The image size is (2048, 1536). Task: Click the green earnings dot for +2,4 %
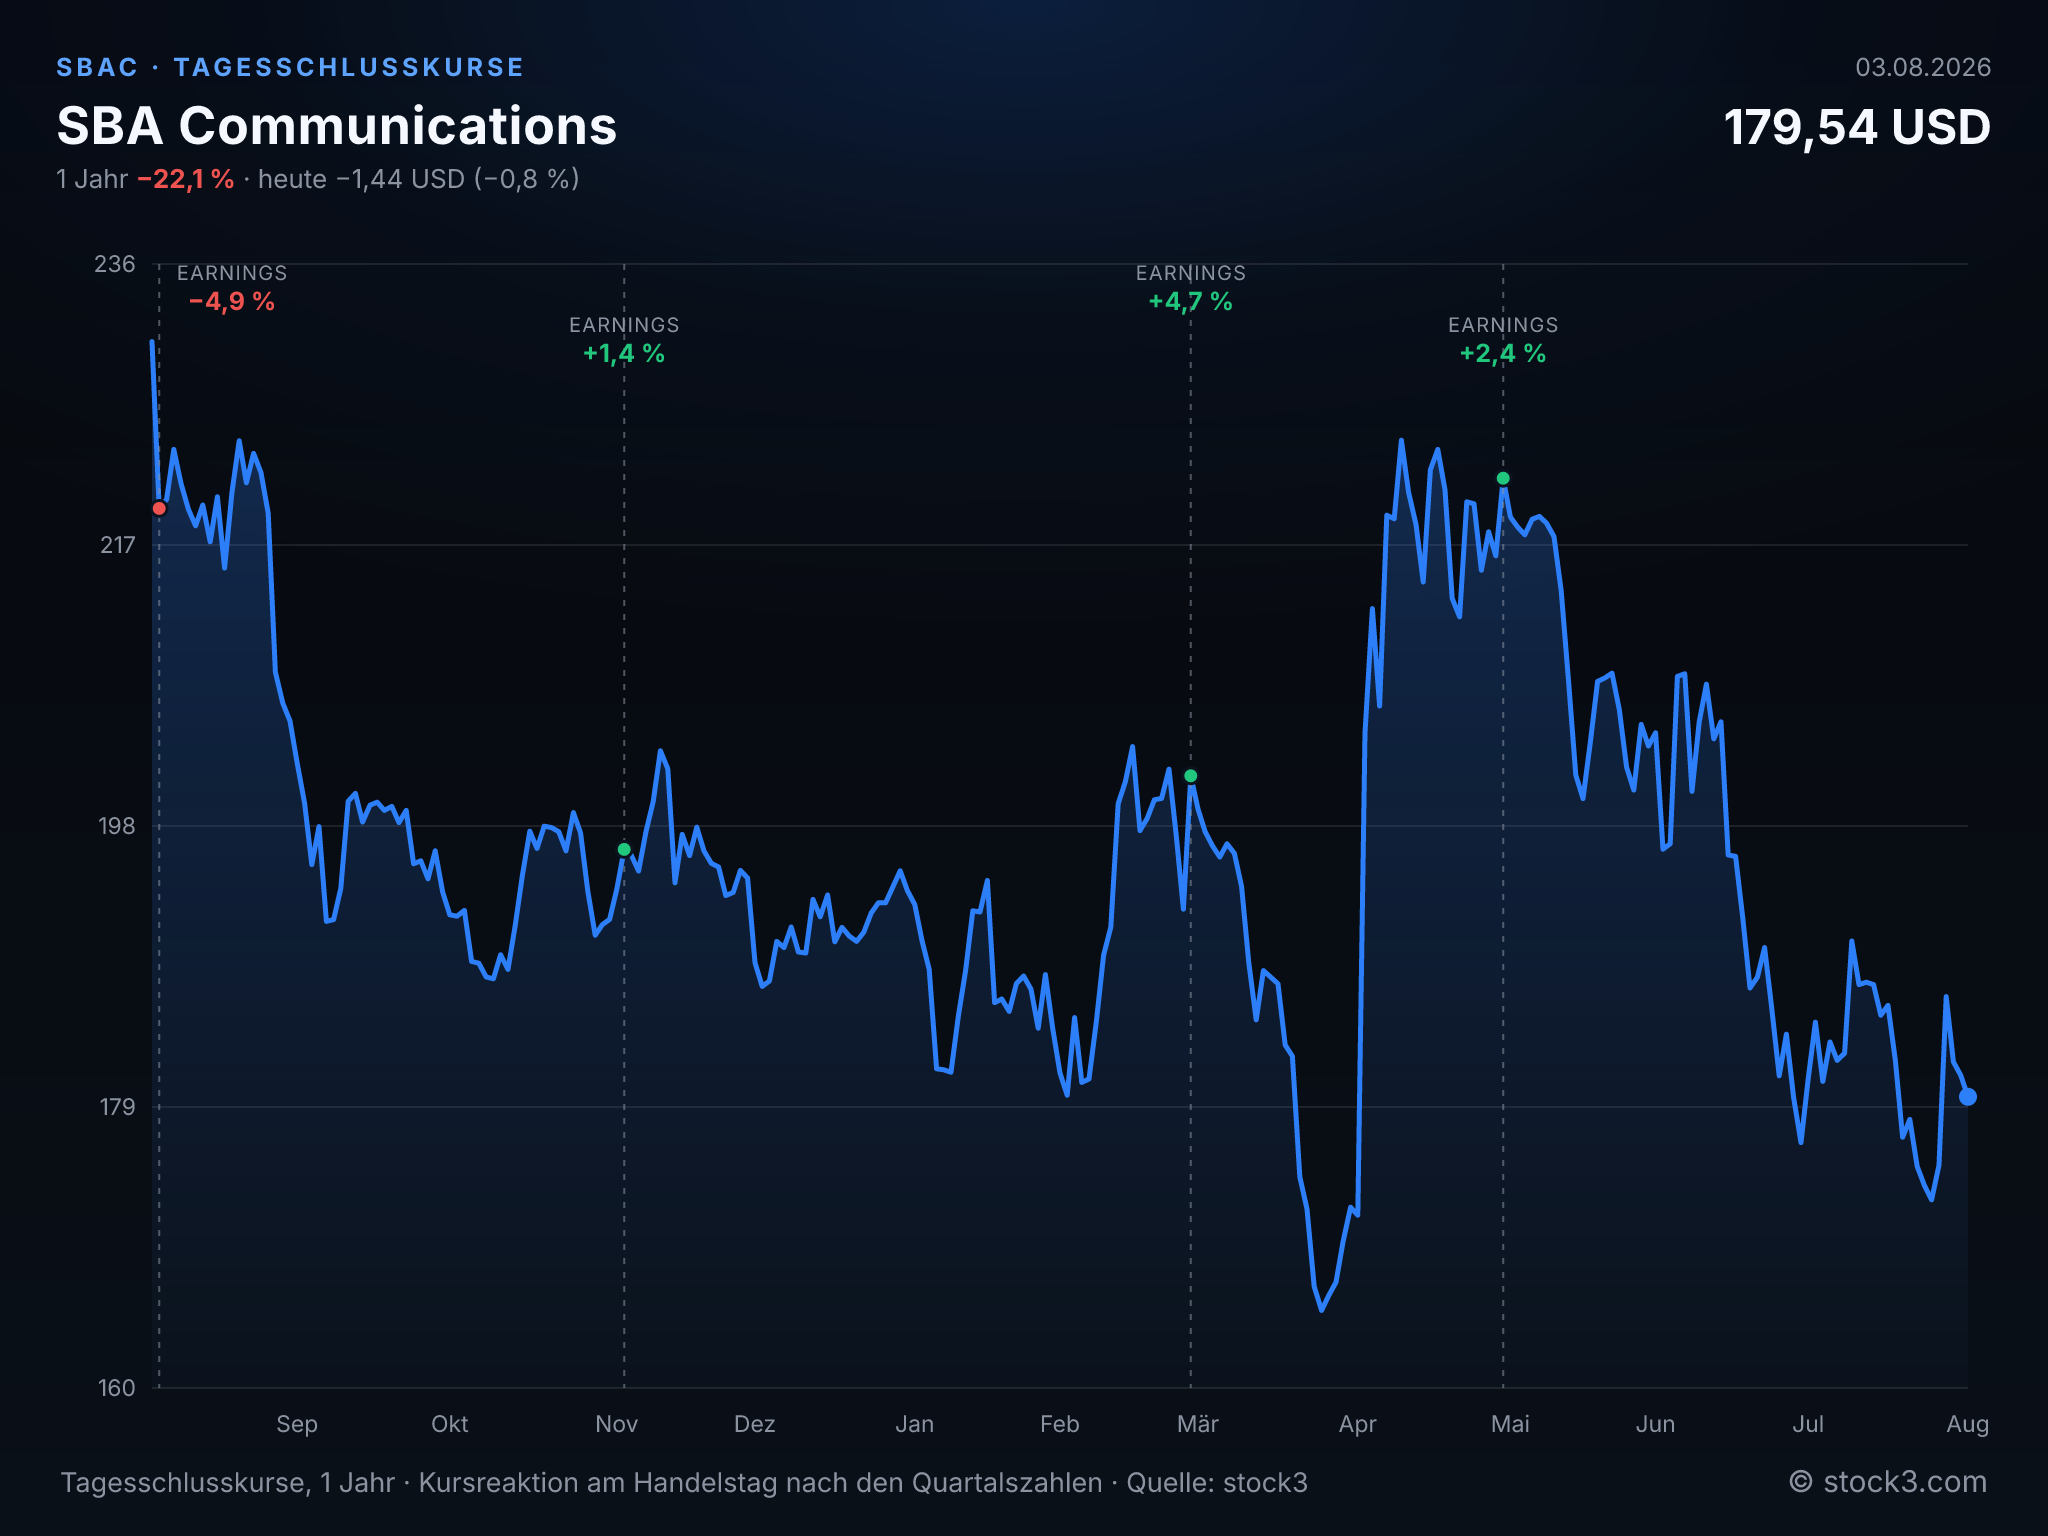[x=1503, y=478]
